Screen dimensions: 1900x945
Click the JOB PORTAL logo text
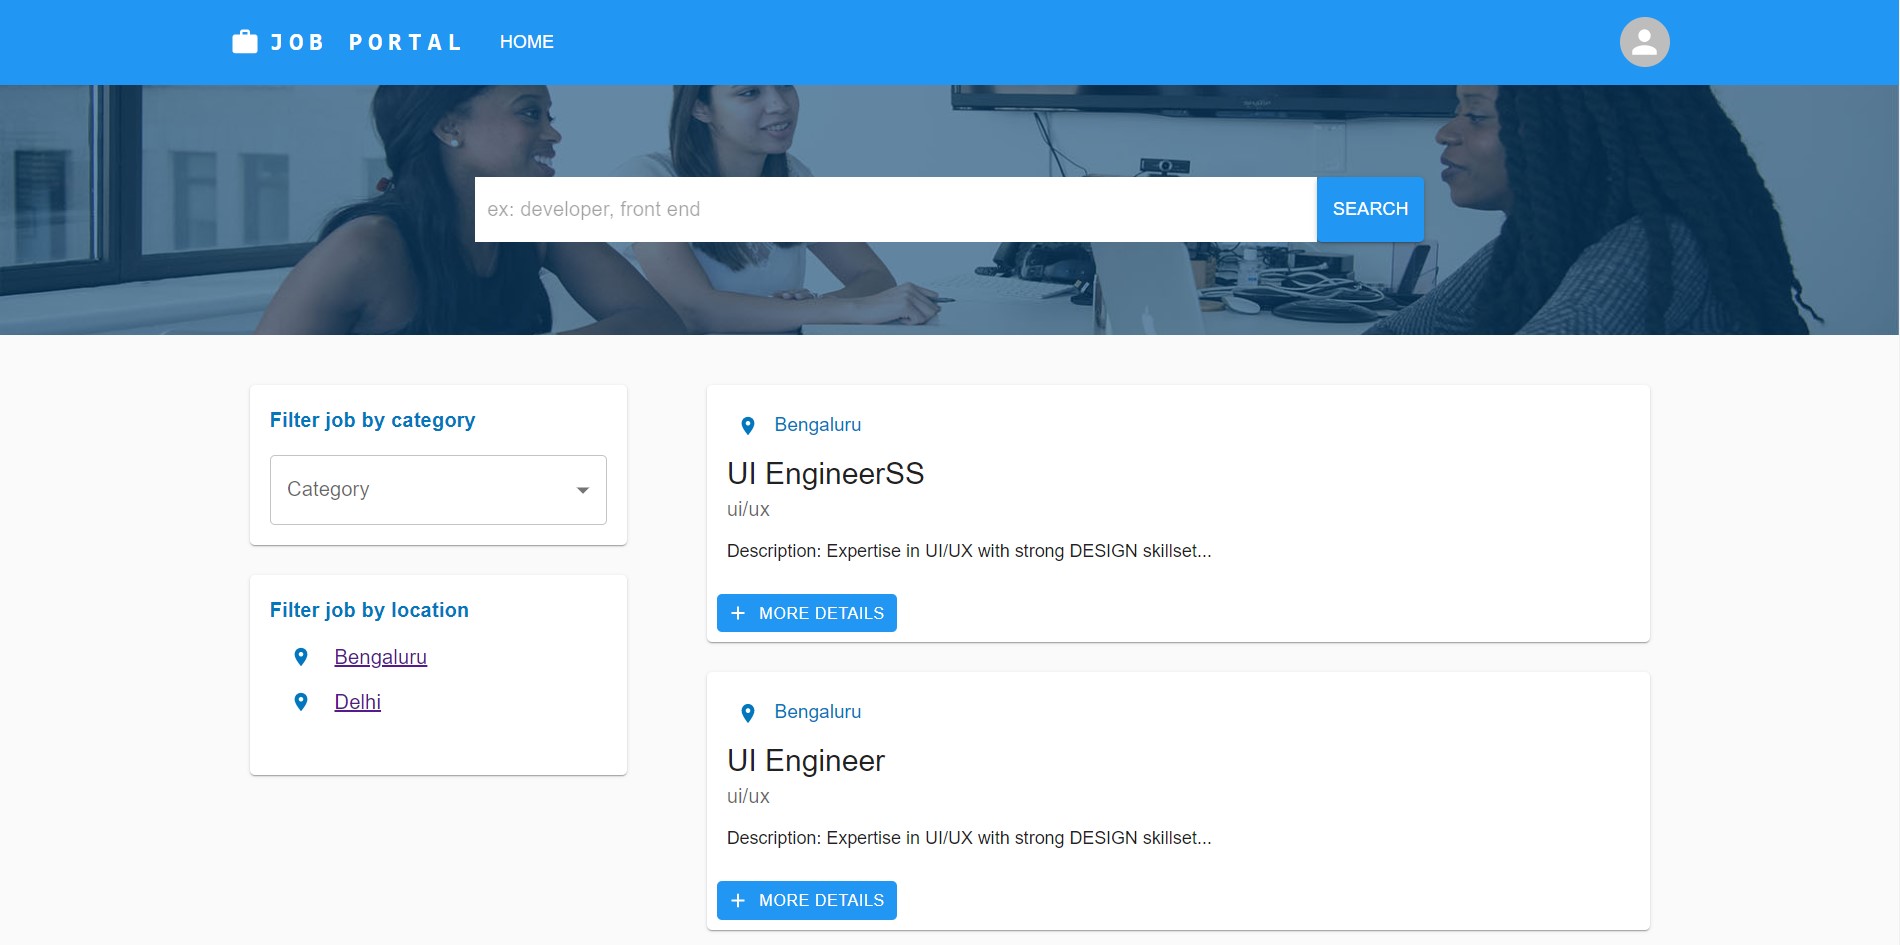[366, 41]
